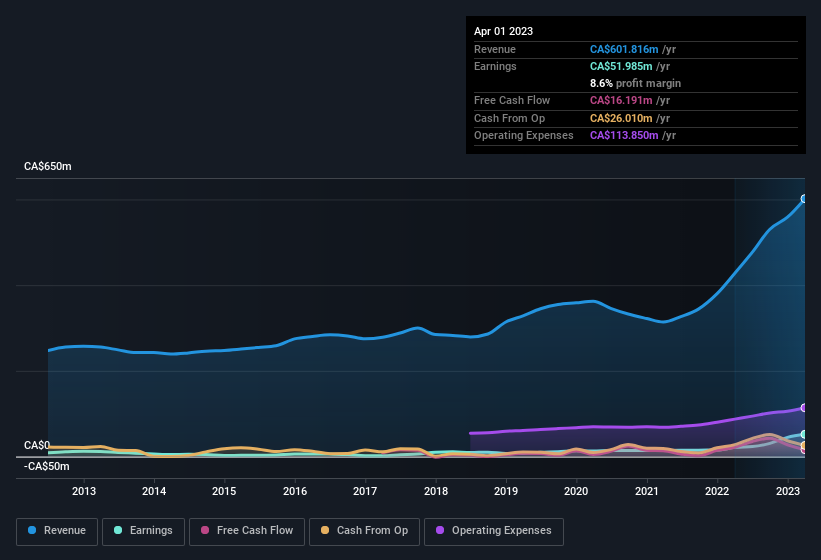Click the CA$0 y-axis label
Image resolution: width=821 pixels, height=560 pixels.
37,445
